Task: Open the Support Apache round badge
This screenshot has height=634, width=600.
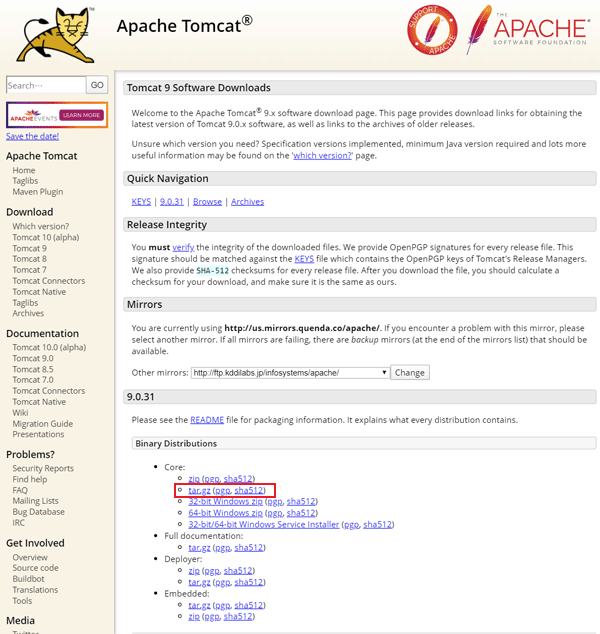Action: pyautogui.click(x=432, y=30)
